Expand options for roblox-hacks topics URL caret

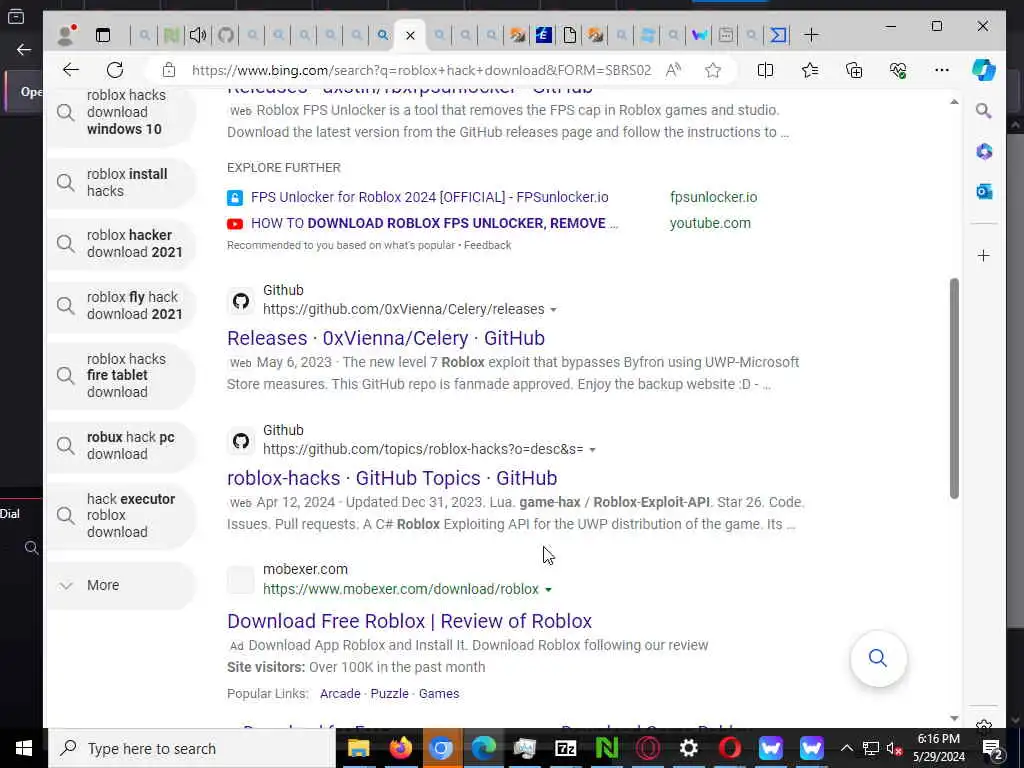[x=592, y=450]
